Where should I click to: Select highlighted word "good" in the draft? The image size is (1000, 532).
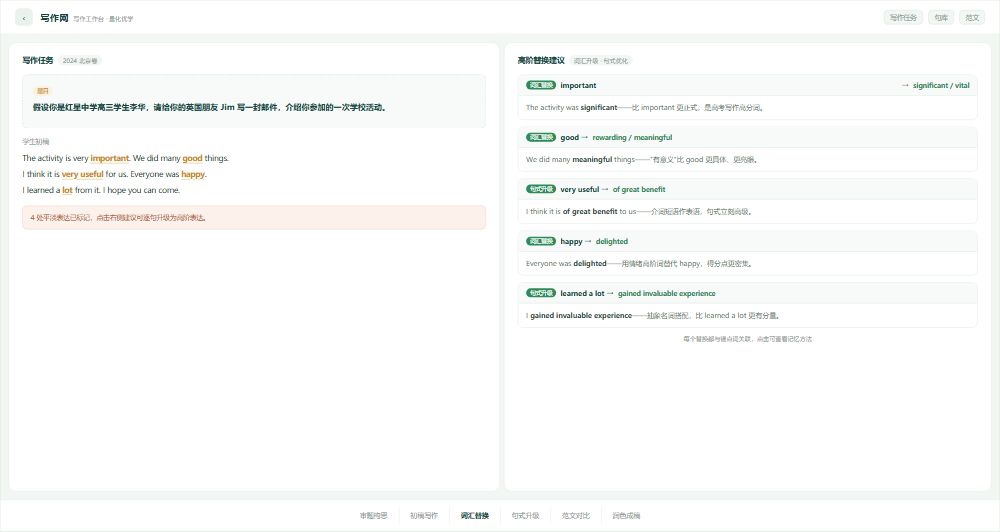192,158
